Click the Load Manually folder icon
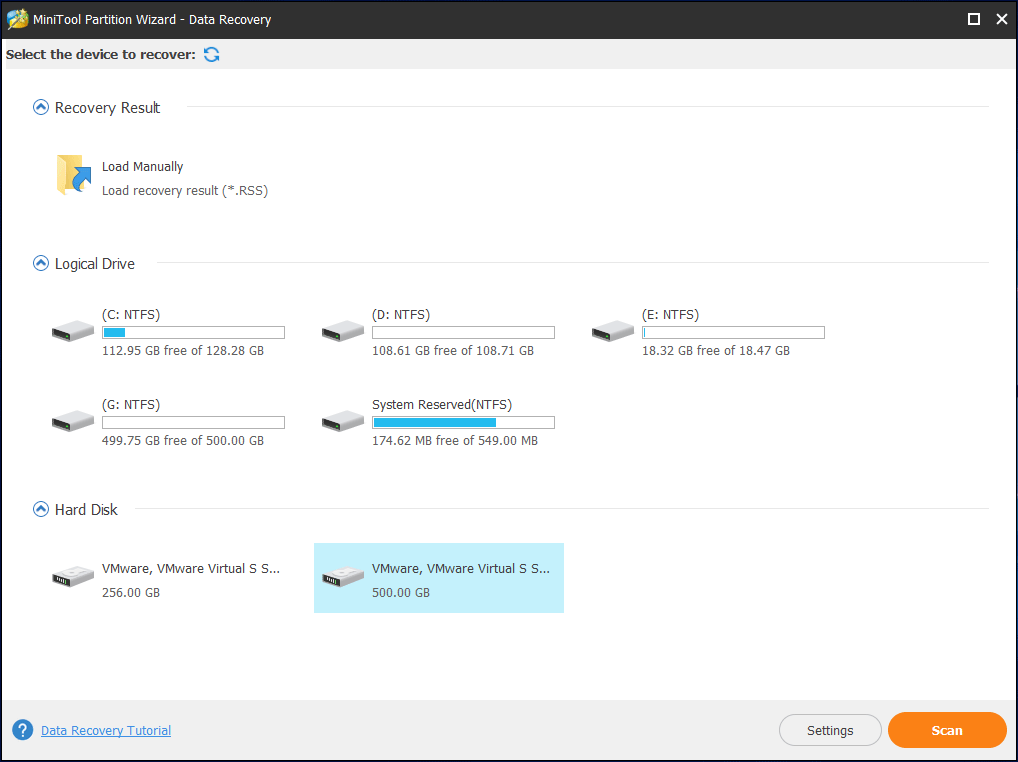Image resolution: width=1018 pixels, height=762 pixels. click(x=73, y=175)
